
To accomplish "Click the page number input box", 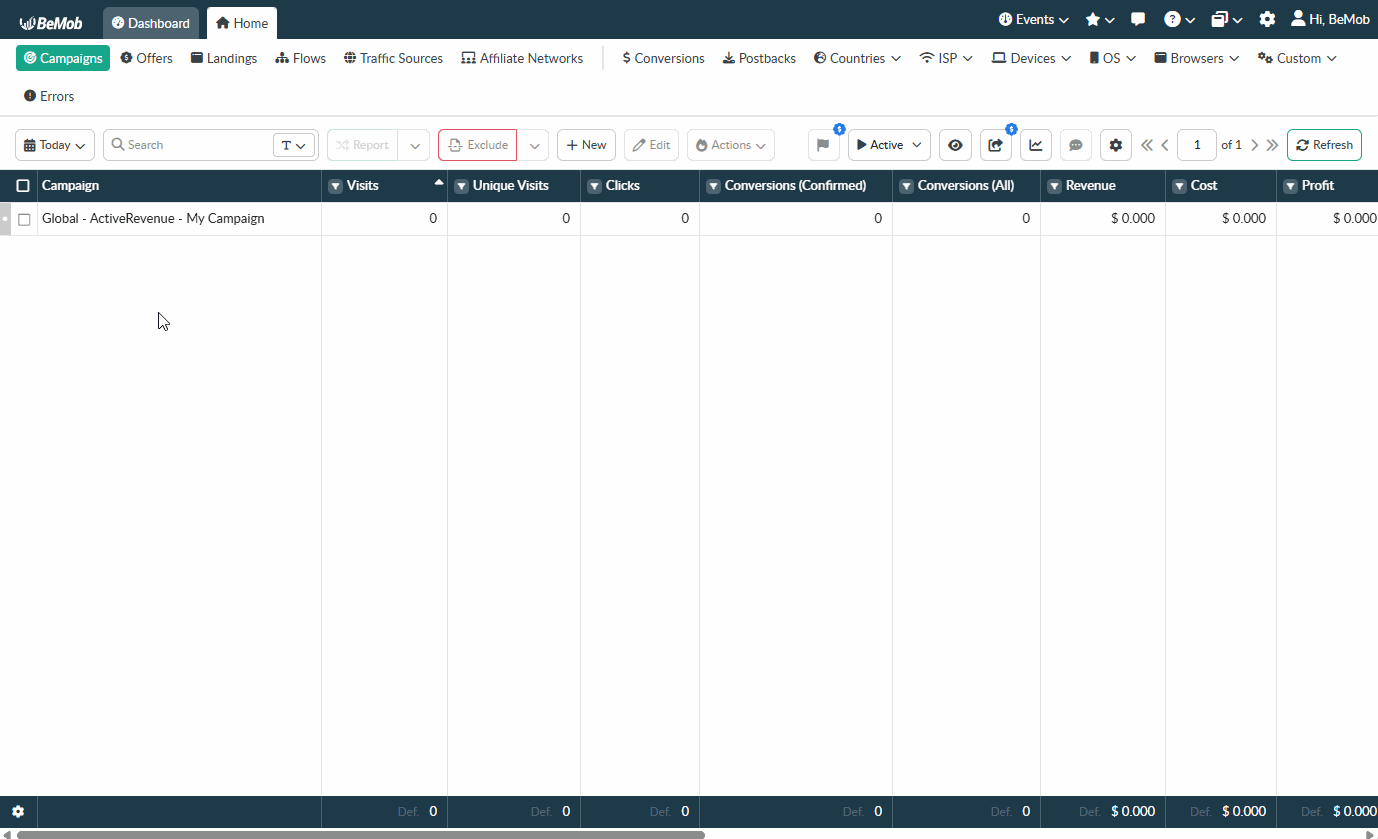I will [x=1197, y=145].
